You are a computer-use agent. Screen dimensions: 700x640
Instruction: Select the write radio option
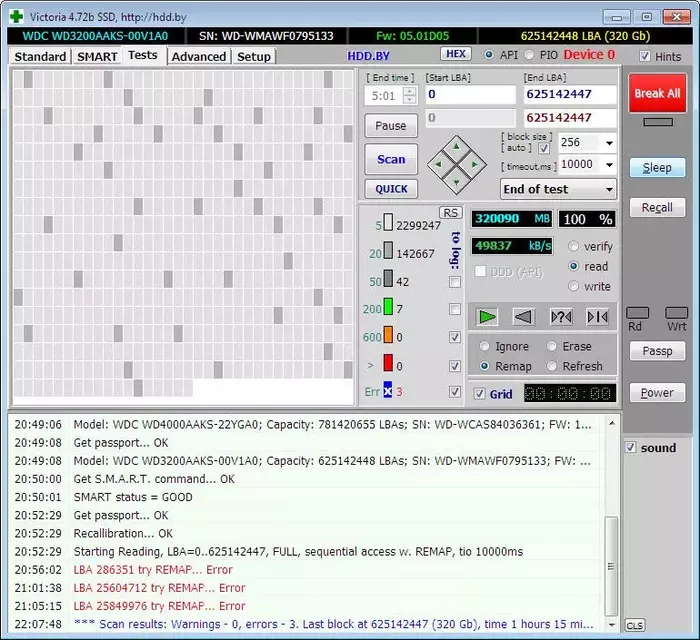point(574,286)
